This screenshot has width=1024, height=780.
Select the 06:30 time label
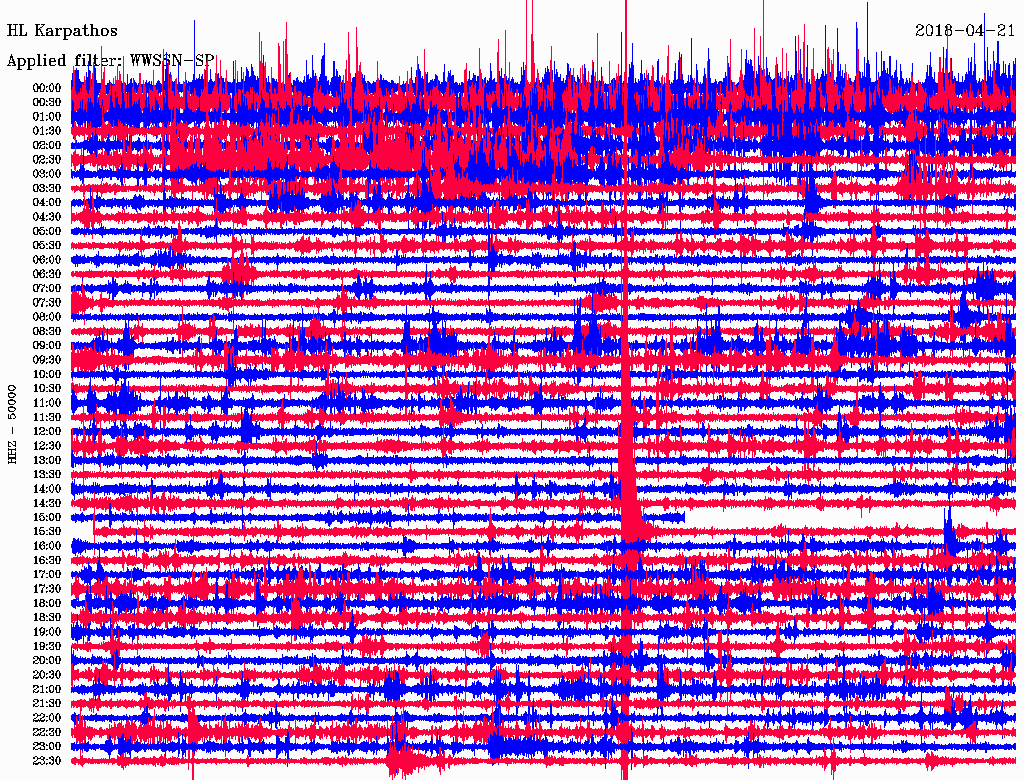(46, 274)
